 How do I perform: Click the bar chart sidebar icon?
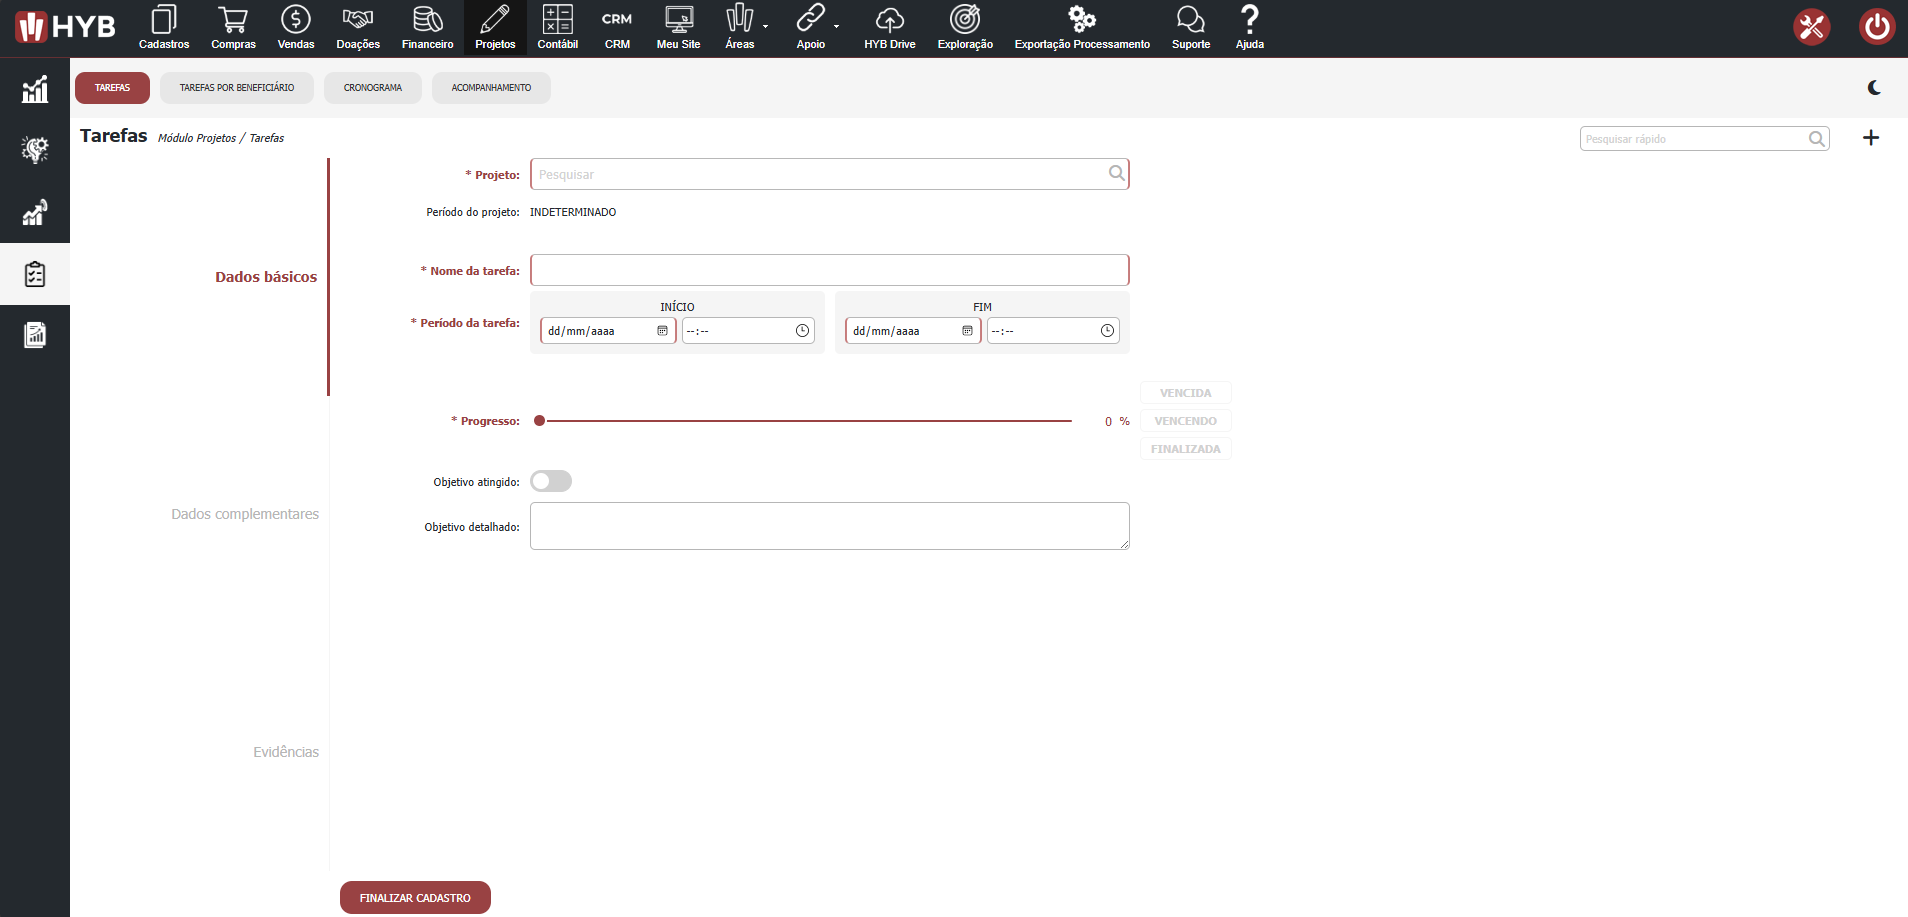pyautogui.click(x=35, y=90)
